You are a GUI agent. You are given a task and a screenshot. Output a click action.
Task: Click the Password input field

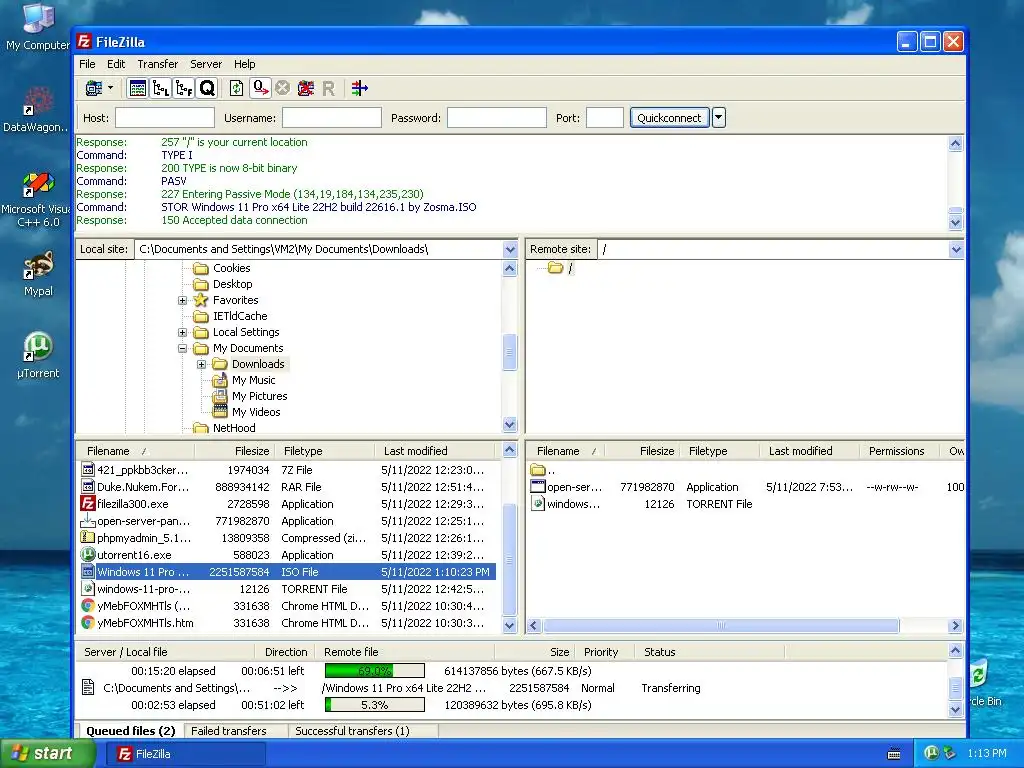coord(496,118)
